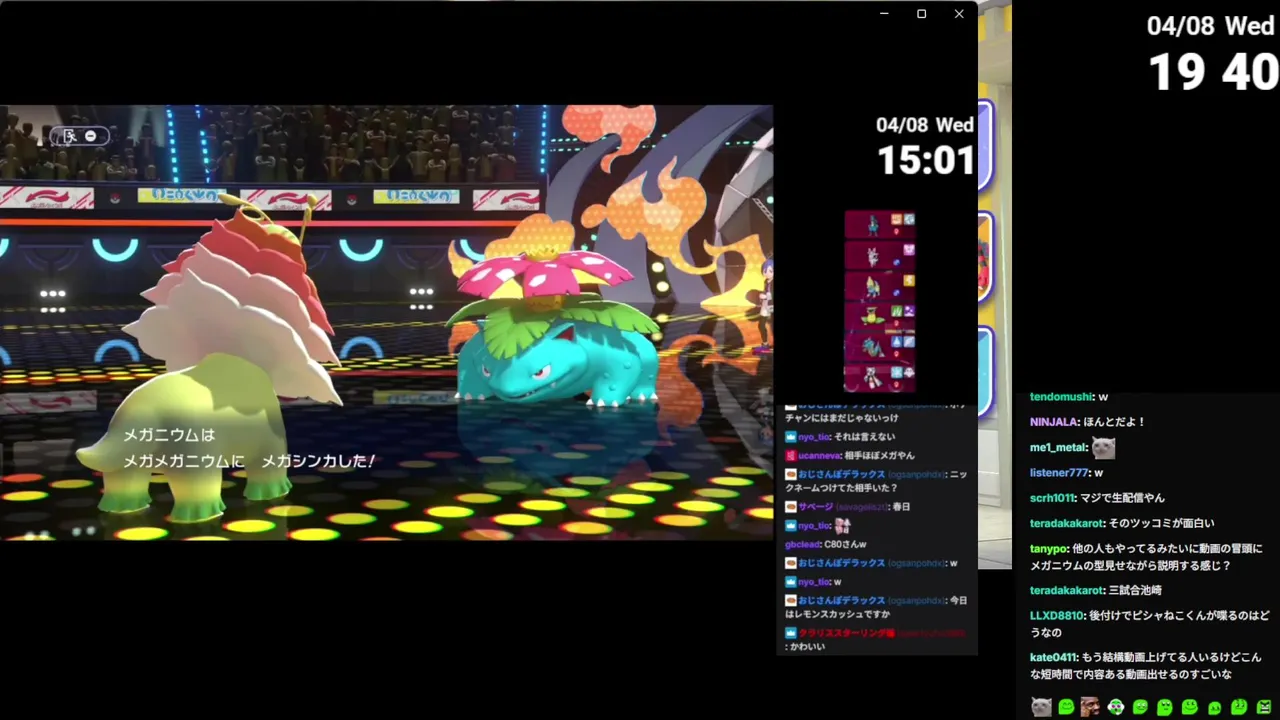The width and height of the screenshot is (1280, 720).
Task: Click teradakakarot beside 三試合池崎
Action: [1067, 591]
